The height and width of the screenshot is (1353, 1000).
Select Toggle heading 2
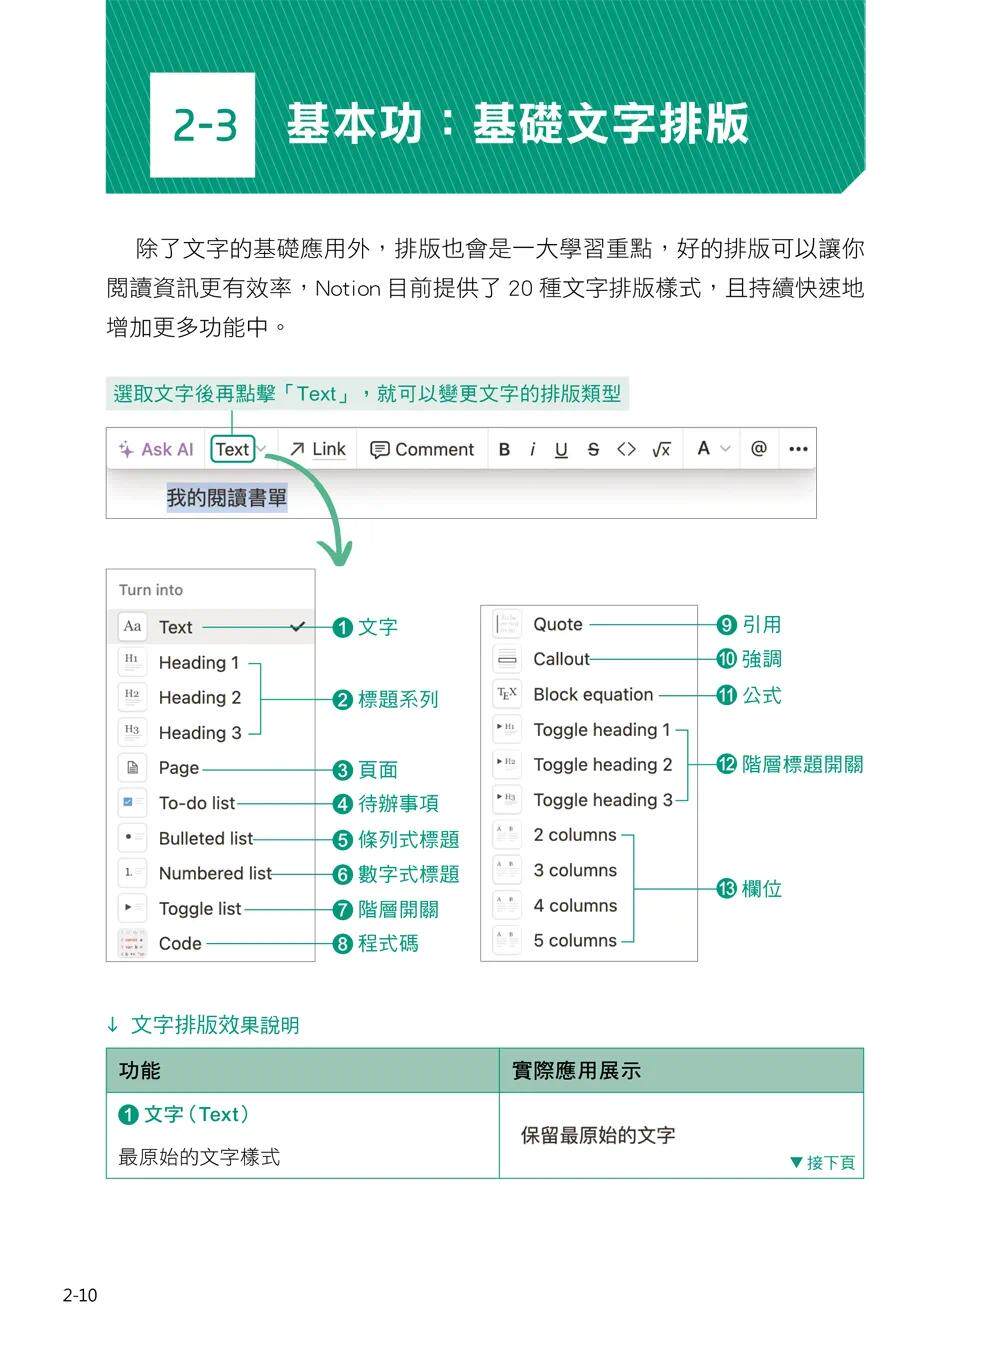click(589, 764)
